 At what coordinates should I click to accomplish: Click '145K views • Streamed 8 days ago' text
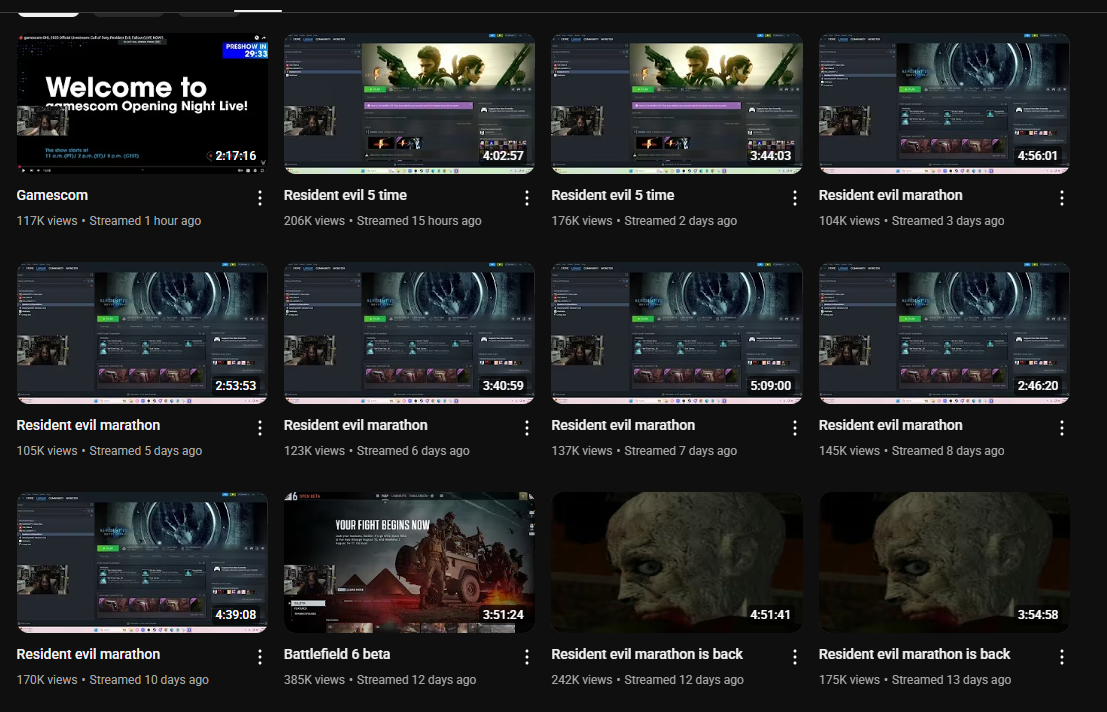click(911, 451)
